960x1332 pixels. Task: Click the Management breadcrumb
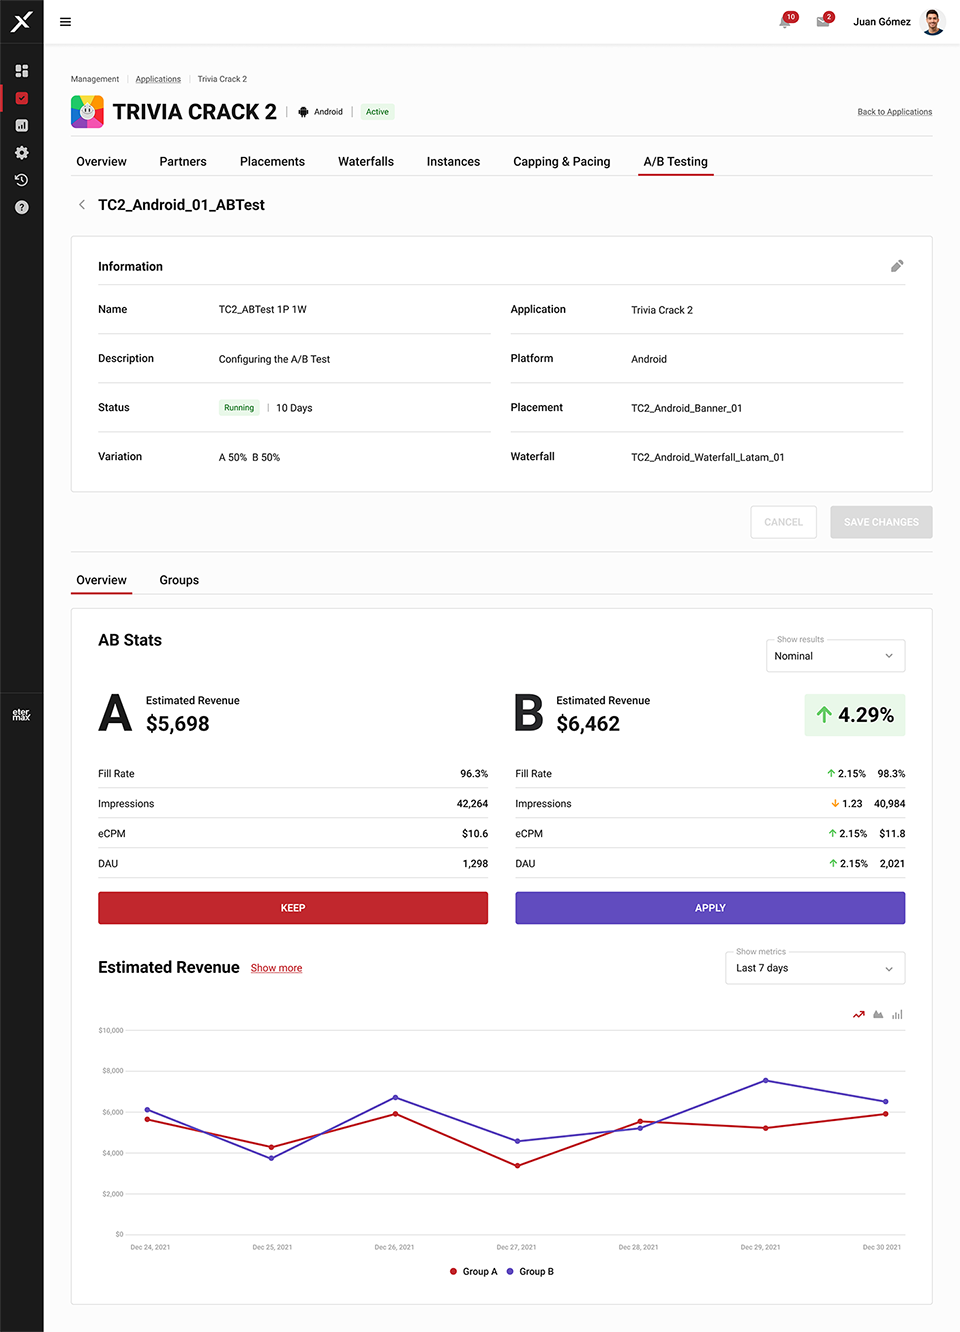95,79
